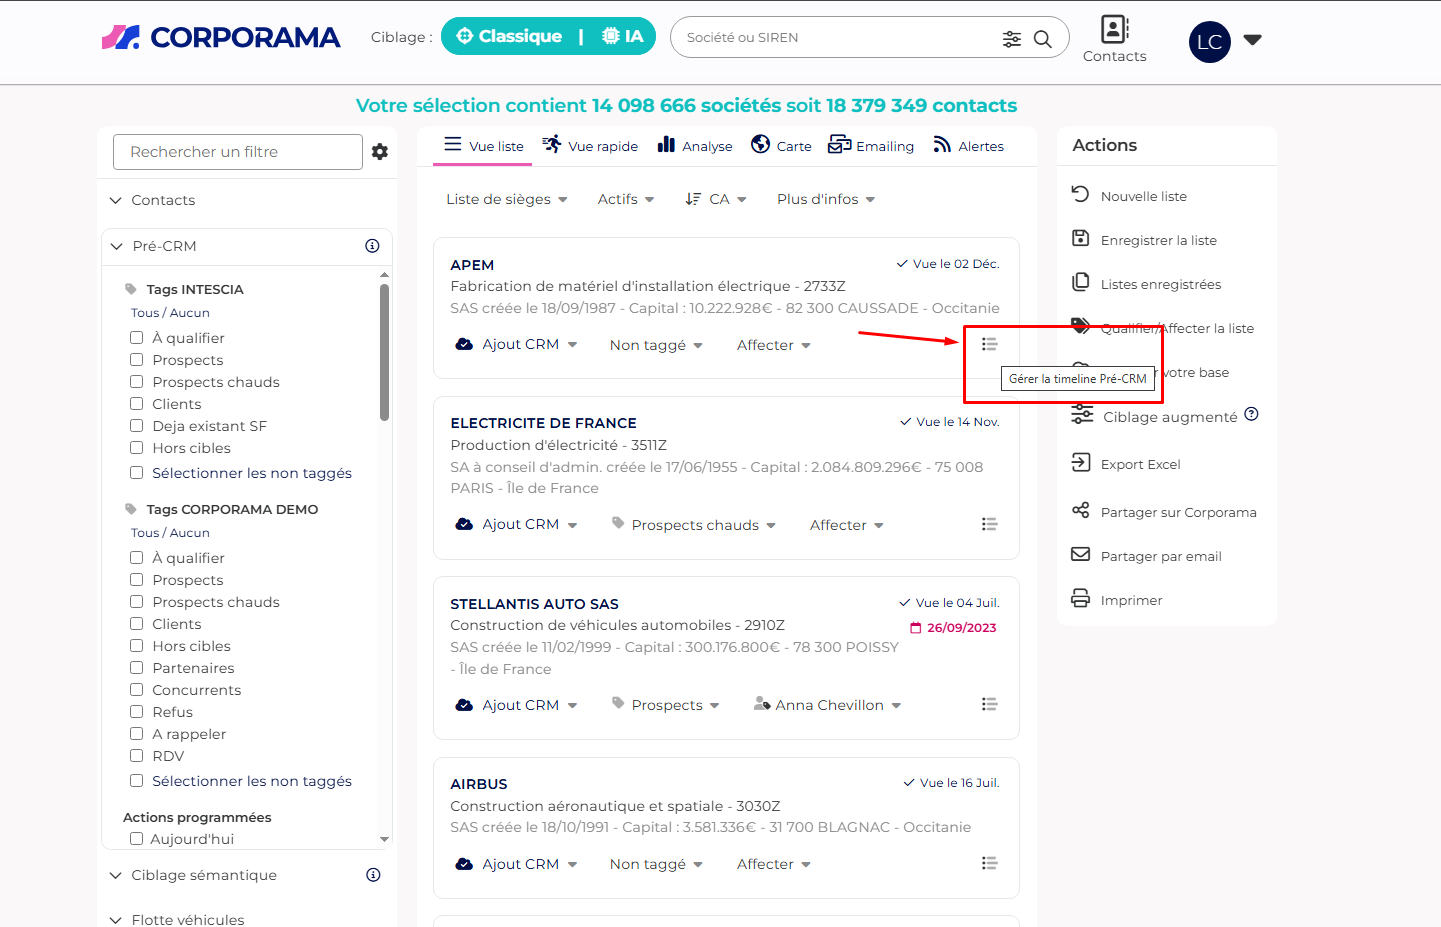Image resolution: width=1441 pixels, height=927 pixels.
Task: Open the Analyse tab
Action: [695, 146]
